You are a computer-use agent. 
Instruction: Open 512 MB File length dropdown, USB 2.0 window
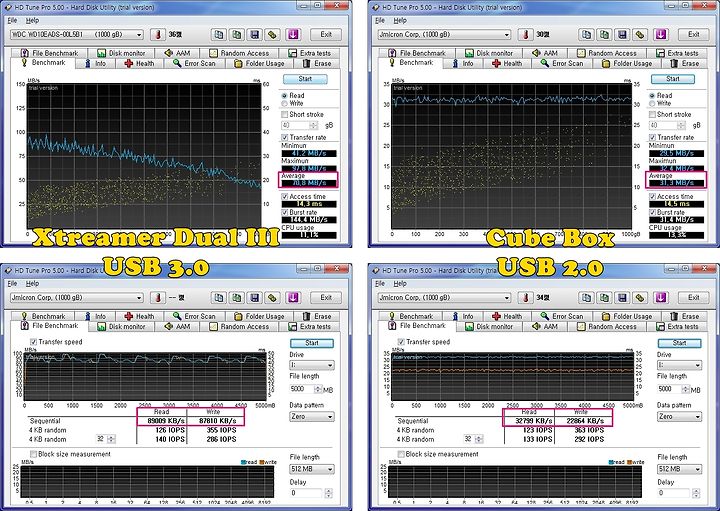(x=680, y=469)
